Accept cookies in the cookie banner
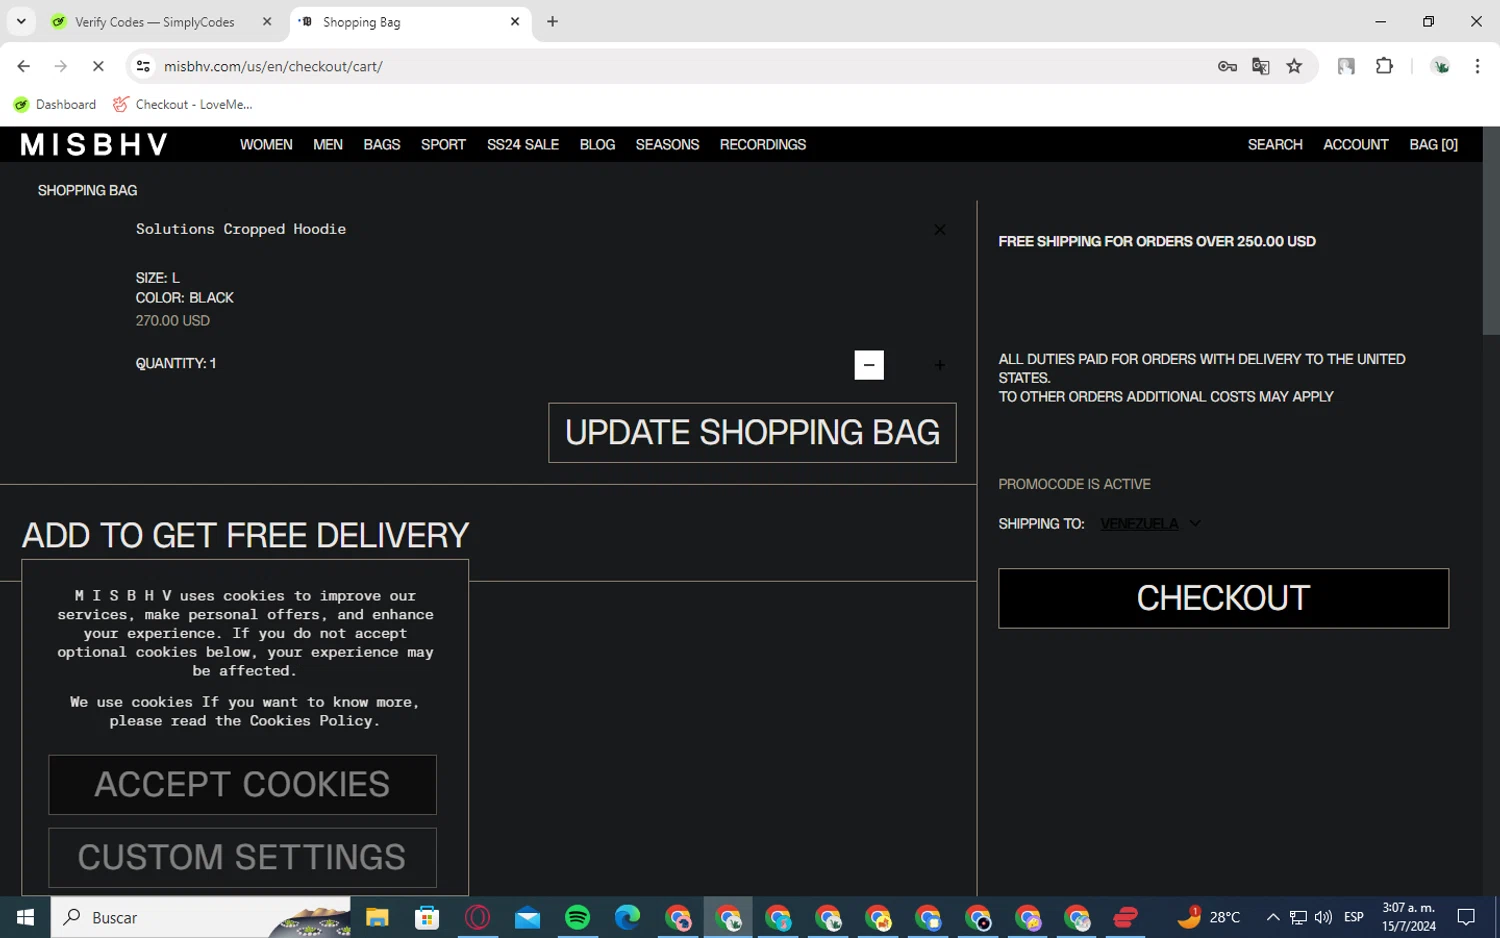Screen dimensions: 1500x938 coord(242,785)
